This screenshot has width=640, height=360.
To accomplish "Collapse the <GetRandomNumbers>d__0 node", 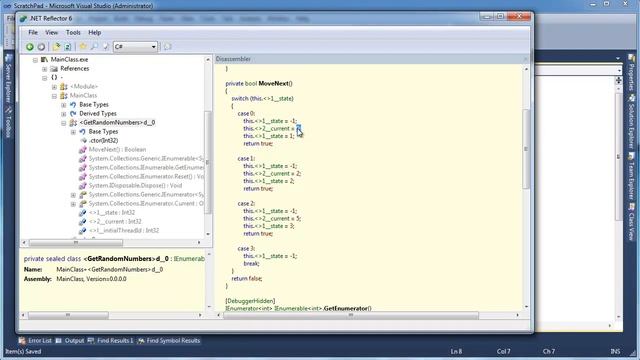I will [64, 123].
